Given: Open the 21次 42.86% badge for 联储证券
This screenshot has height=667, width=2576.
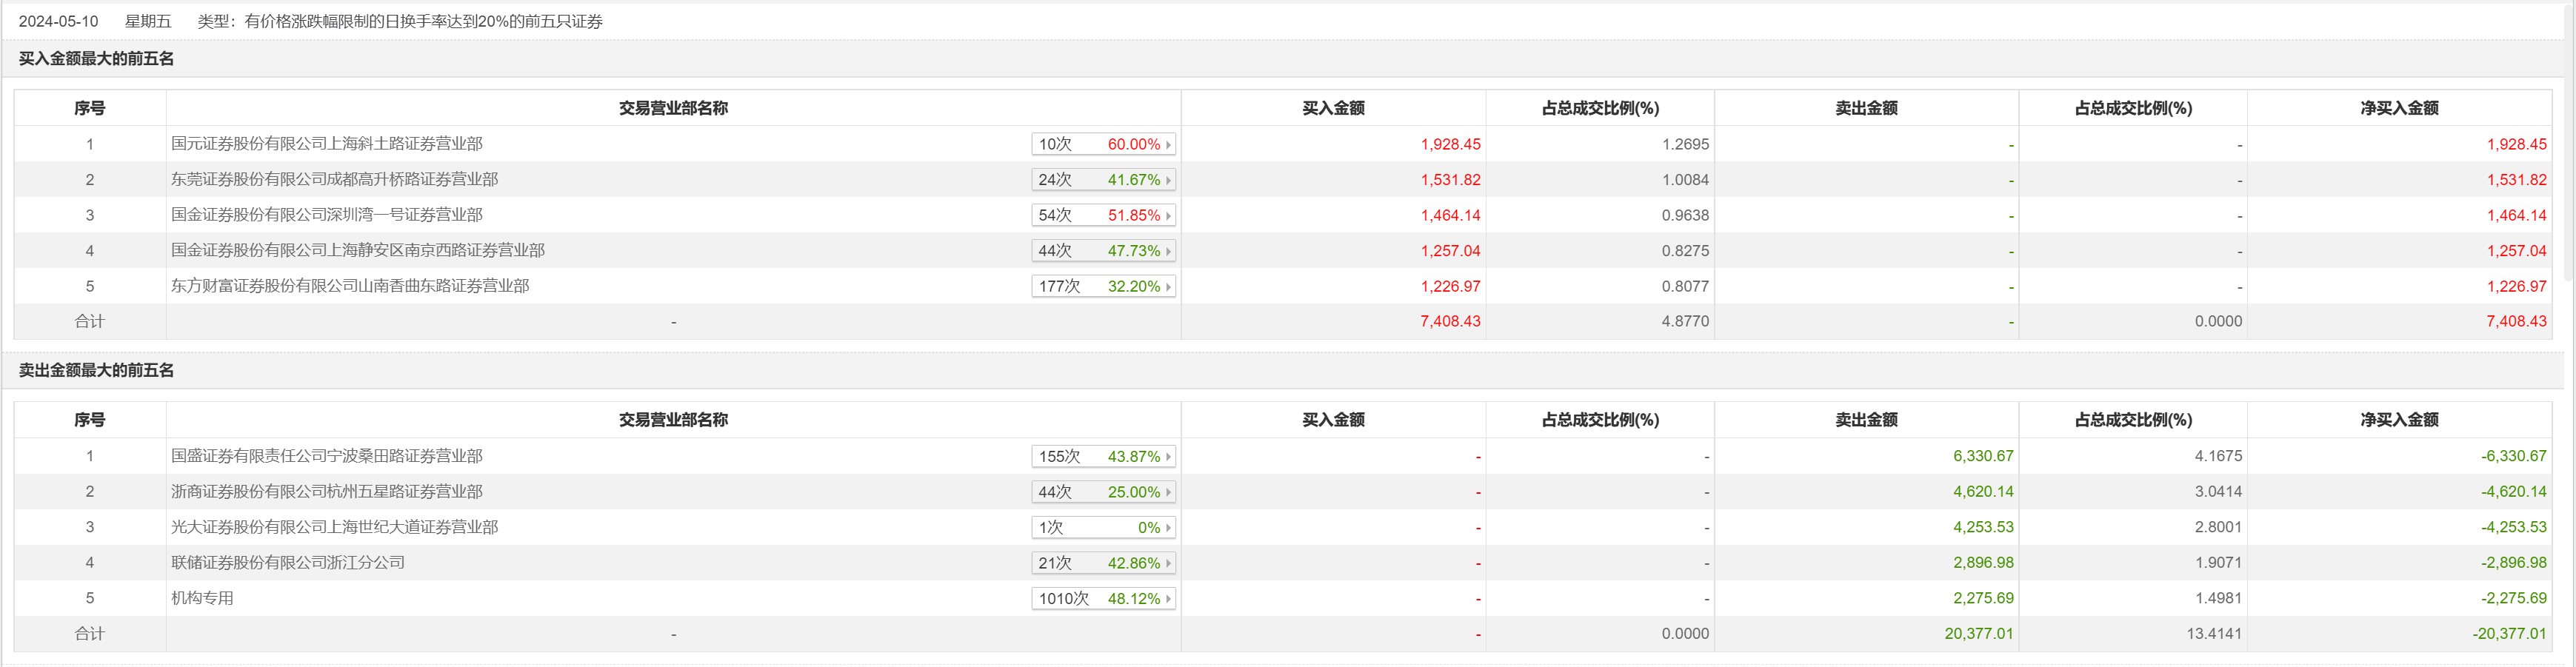Looking at the screenshot, I should coord(1102,563).
